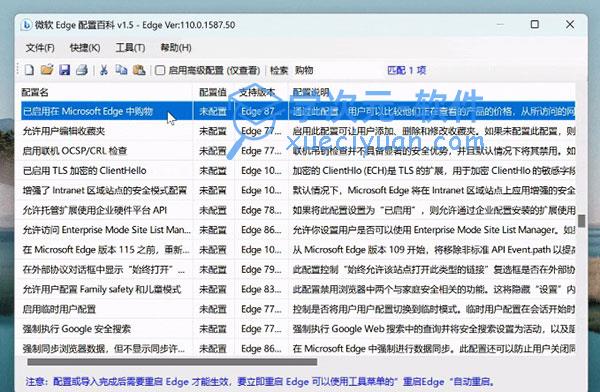Select the 强制执行 Google 安全搜索 row
This screenshot has height=392, width=600.
coord(295,329)
